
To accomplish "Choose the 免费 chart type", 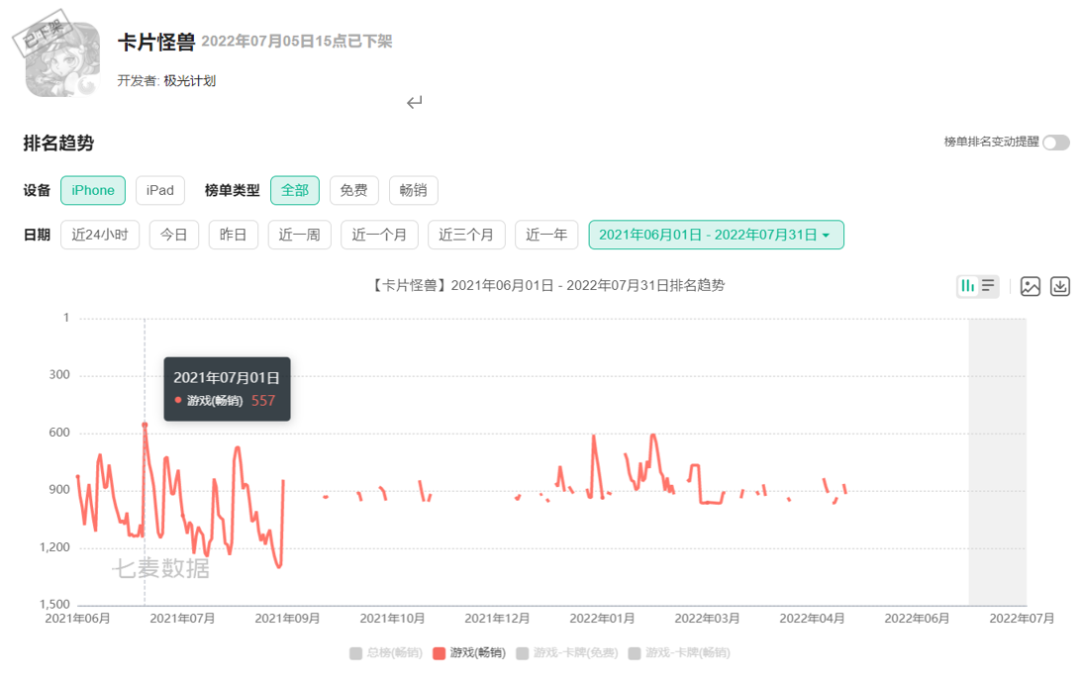I will coord(354,191).
